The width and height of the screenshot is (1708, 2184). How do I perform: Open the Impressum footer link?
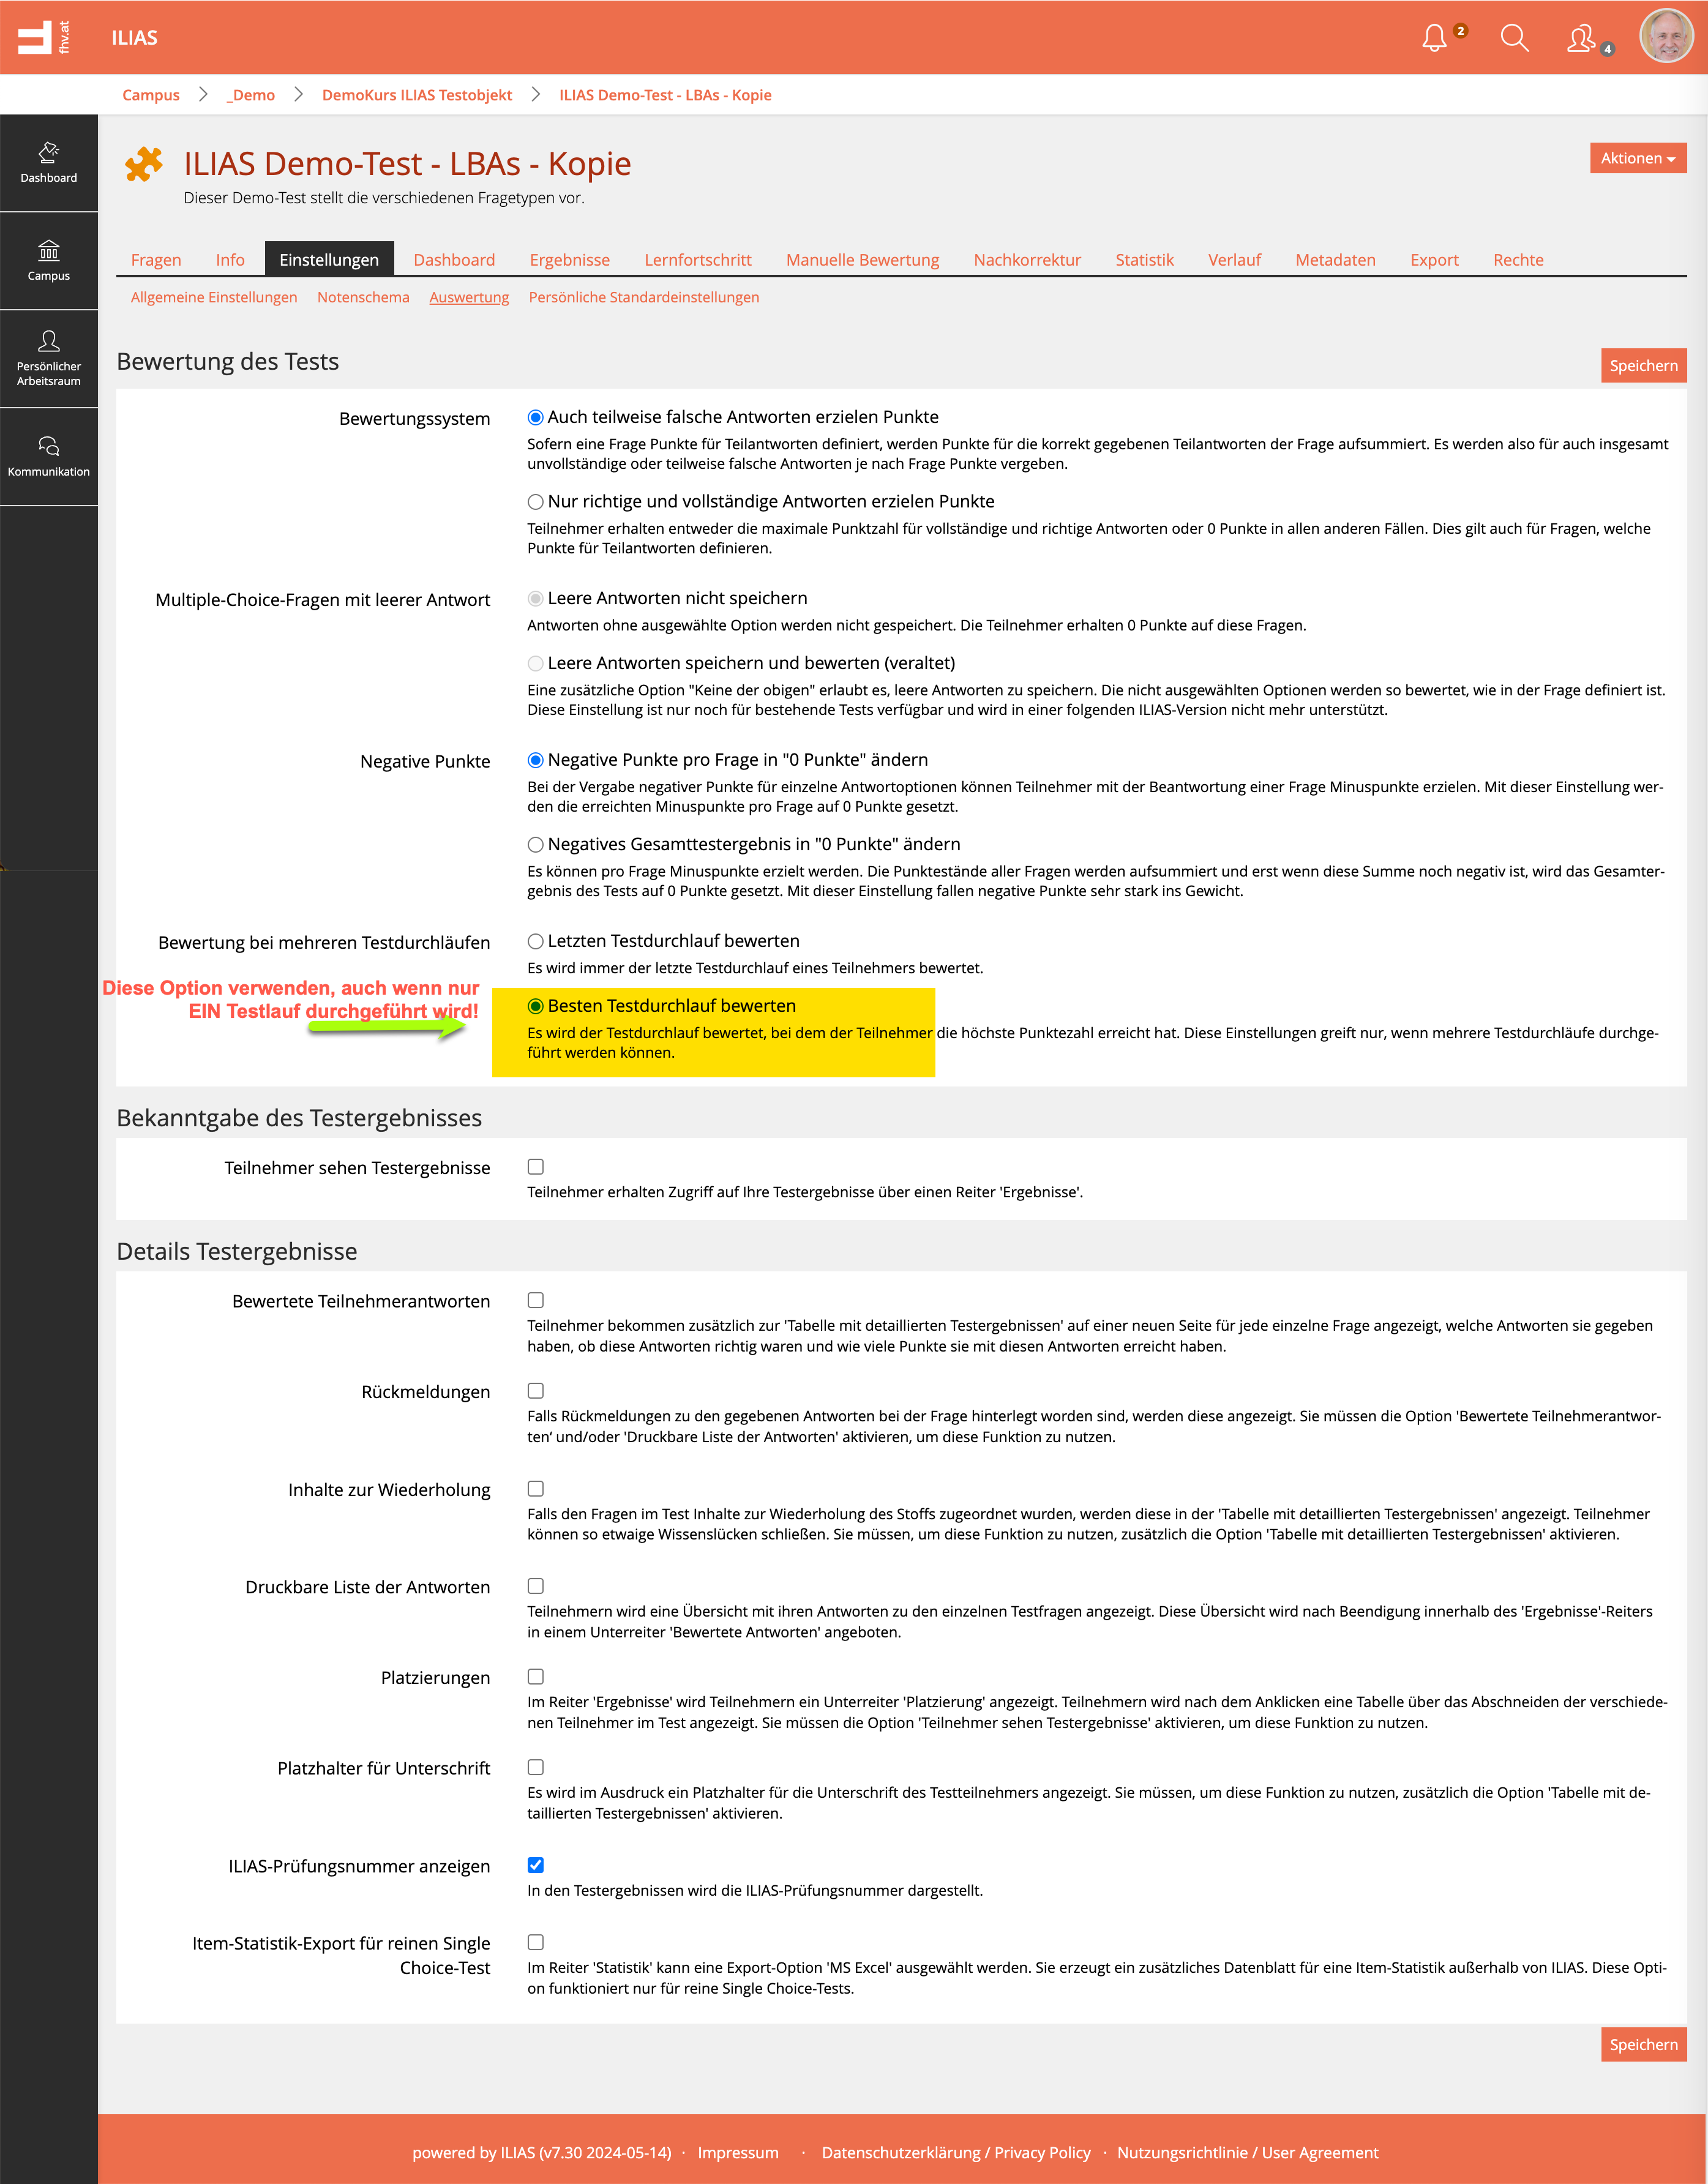(738, 2152)
